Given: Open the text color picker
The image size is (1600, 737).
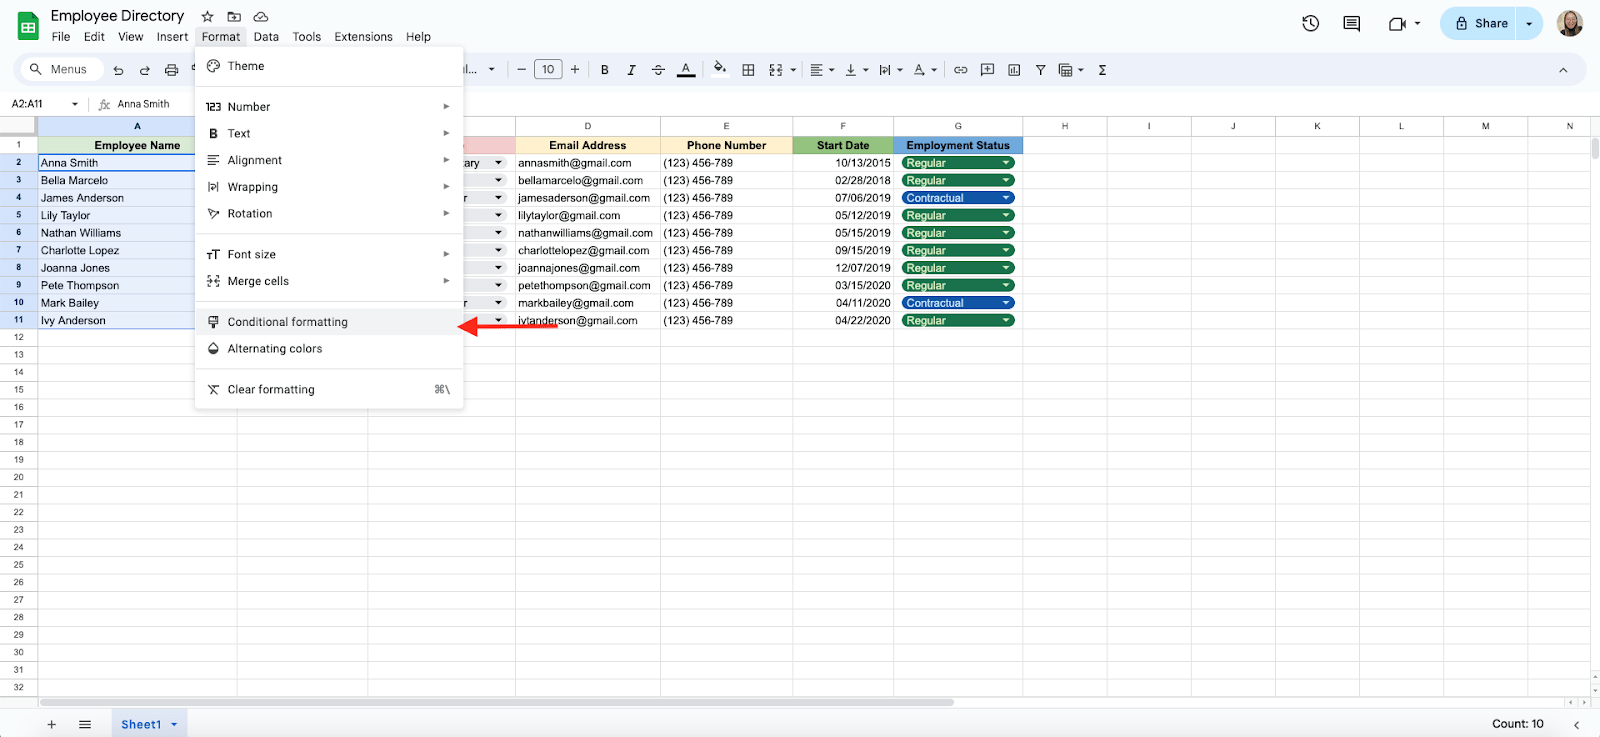Looking at the screenshot, I should click(x=686, y=70).
